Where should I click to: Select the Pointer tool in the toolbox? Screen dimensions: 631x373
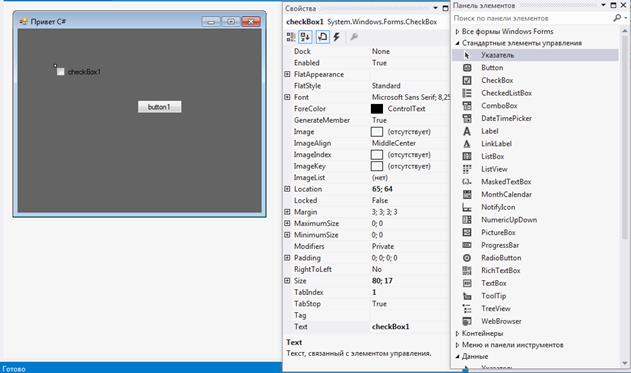535,55
